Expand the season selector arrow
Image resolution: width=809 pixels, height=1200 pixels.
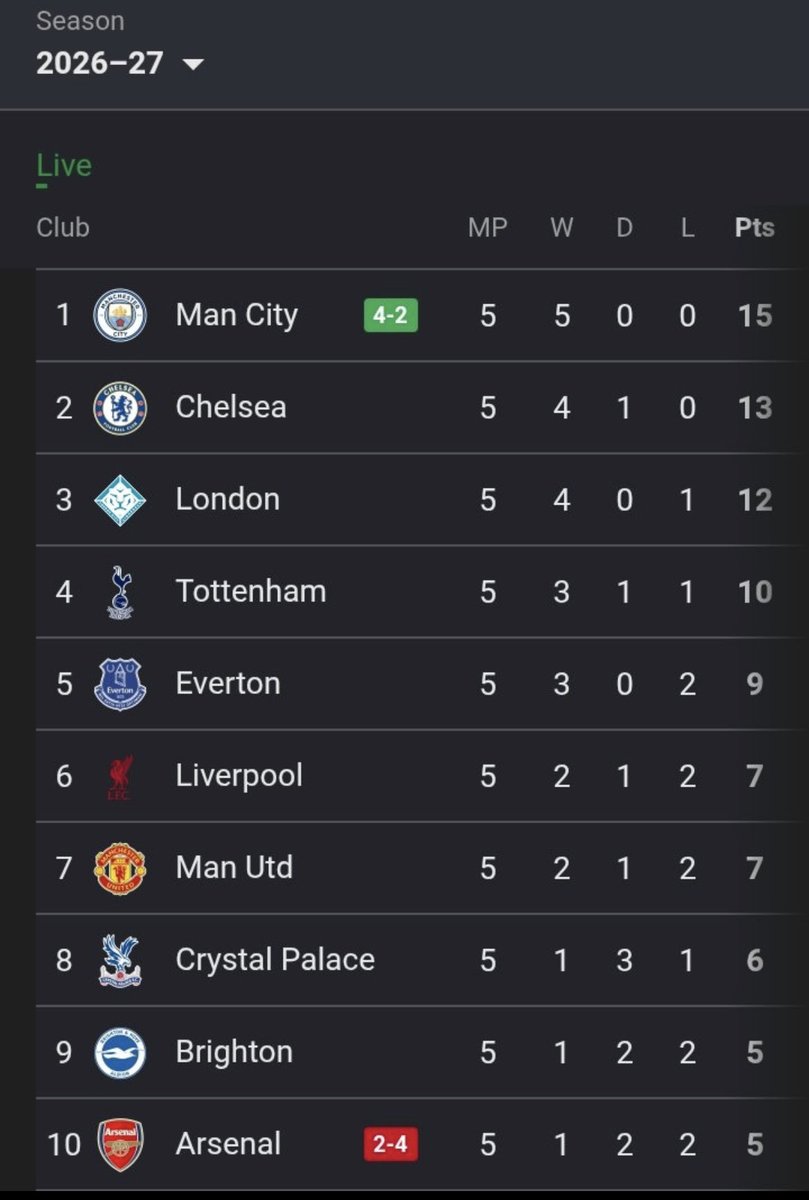[193, 64]
